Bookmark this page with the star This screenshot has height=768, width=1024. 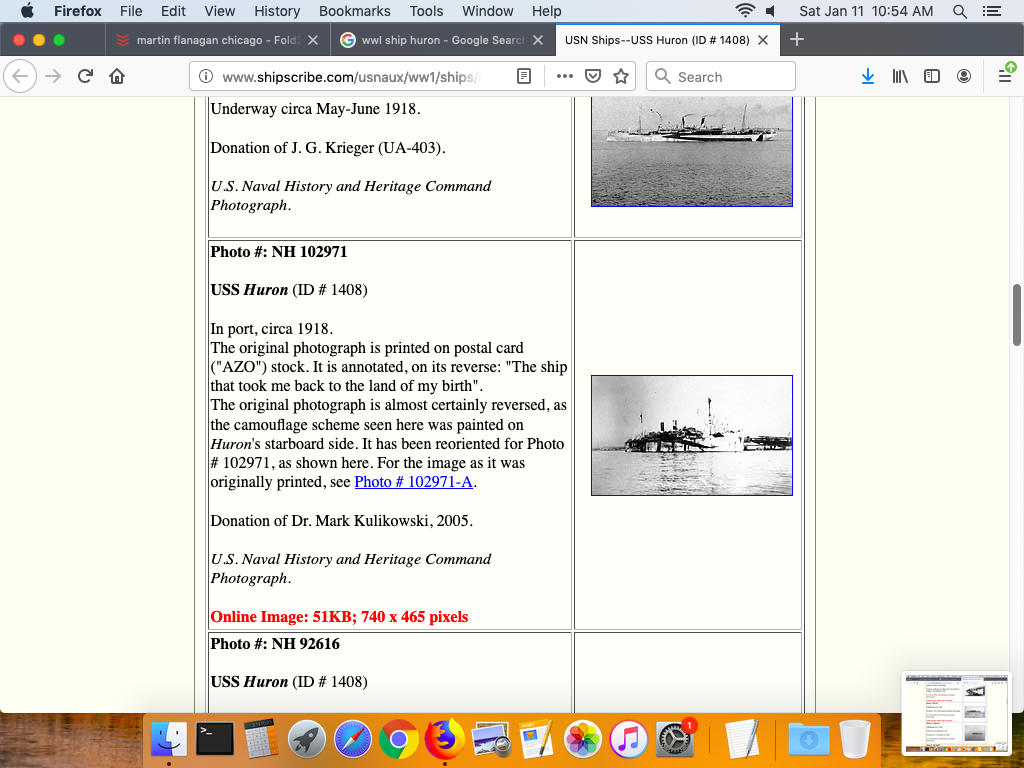click(x=621, y=77)
